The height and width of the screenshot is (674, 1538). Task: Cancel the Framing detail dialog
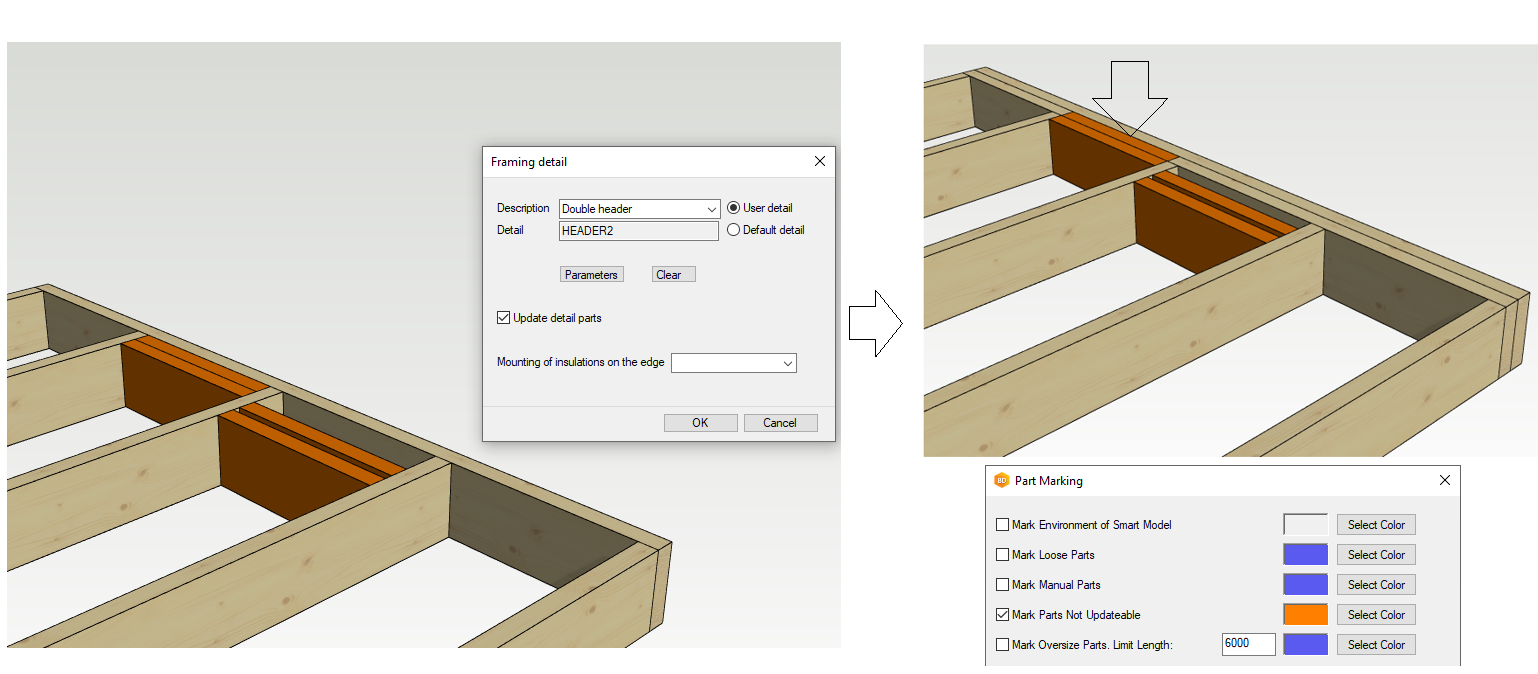click(x=780, y=423)
